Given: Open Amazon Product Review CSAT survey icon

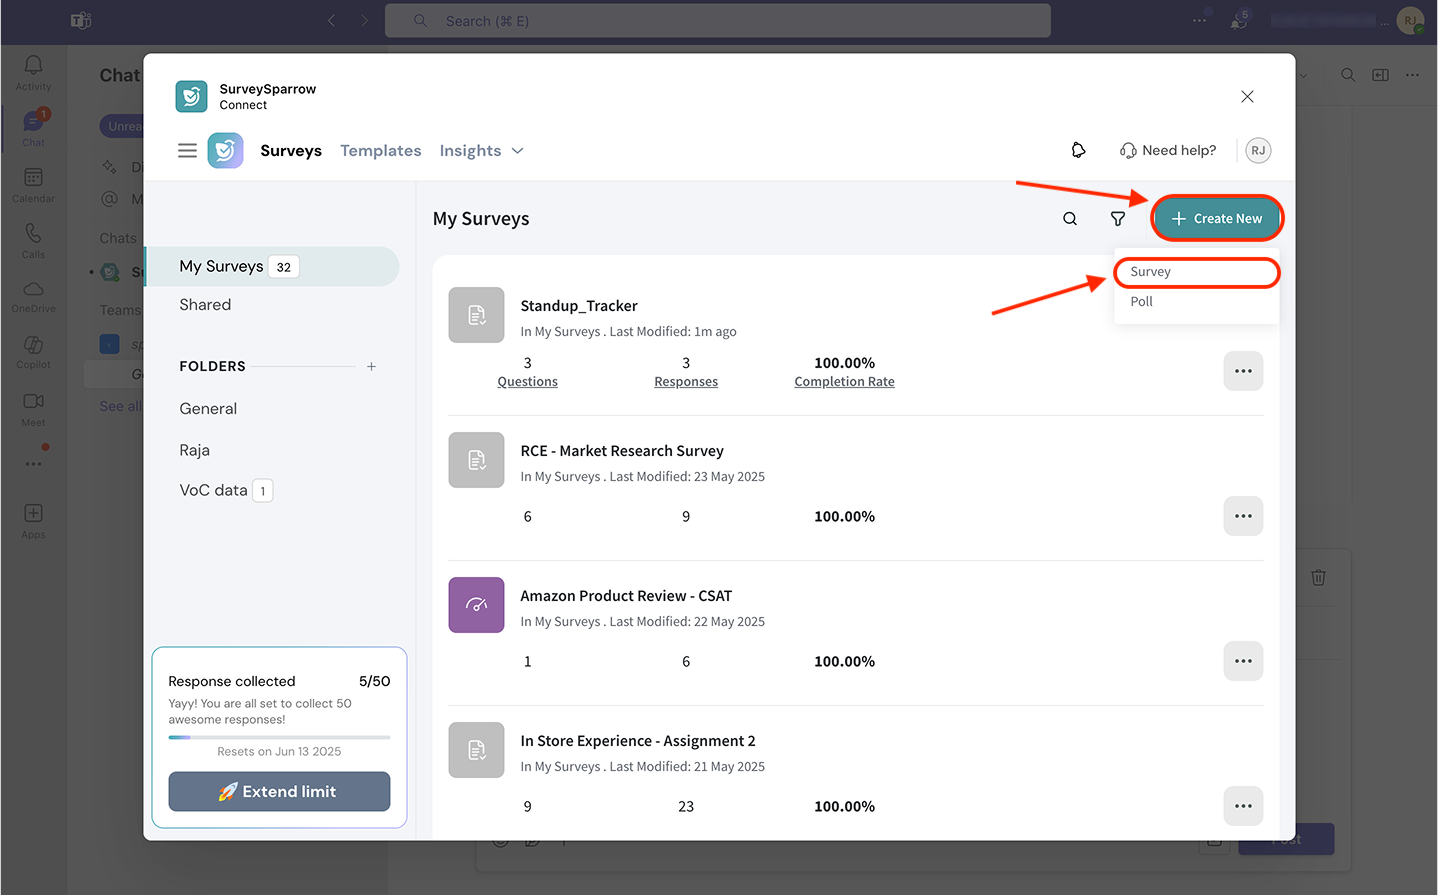Looking at the screenshot, I should point(476,605).
